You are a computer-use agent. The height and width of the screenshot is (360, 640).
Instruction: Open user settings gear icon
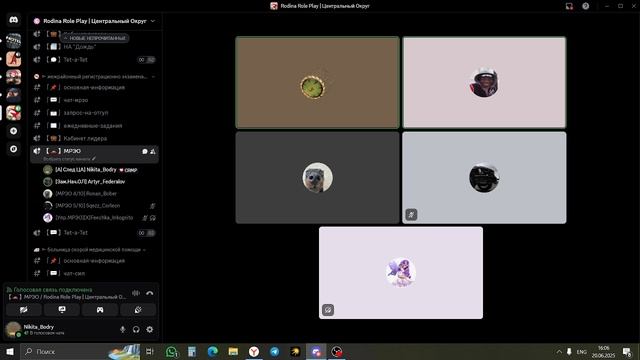(x=150, y=329)
